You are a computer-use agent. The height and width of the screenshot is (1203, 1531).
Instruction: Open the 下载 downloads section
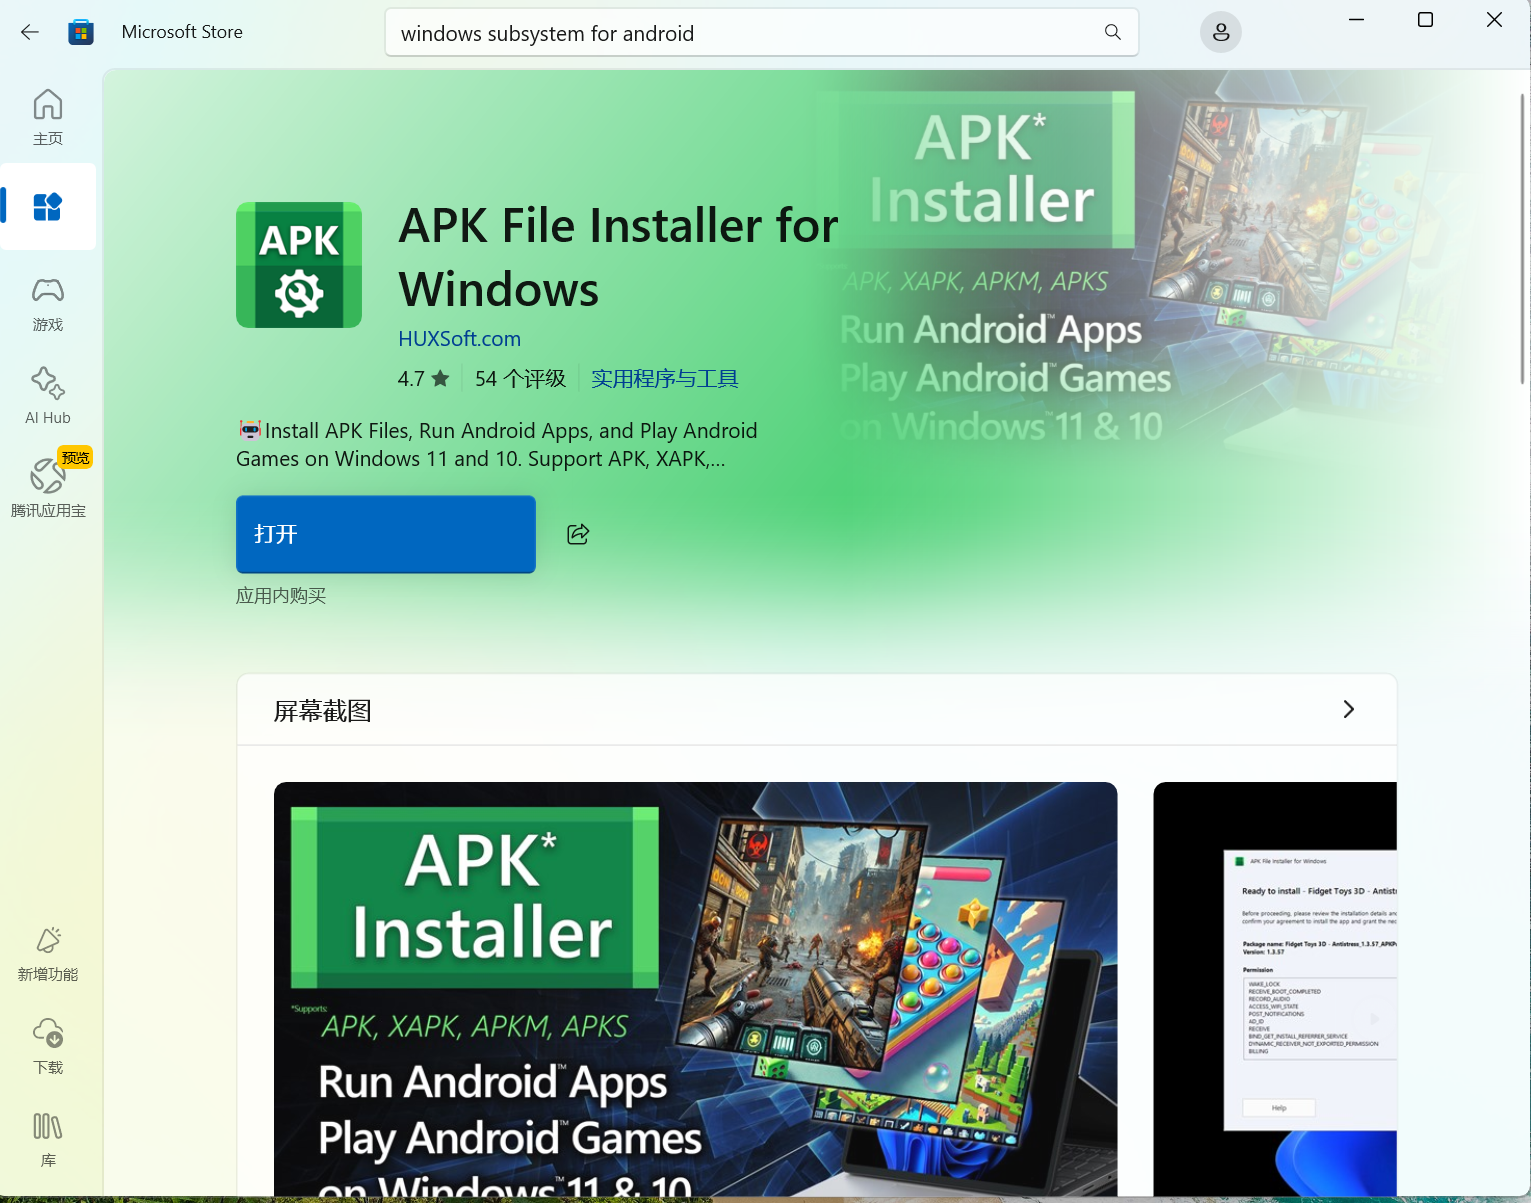(x=48, y=1046)
